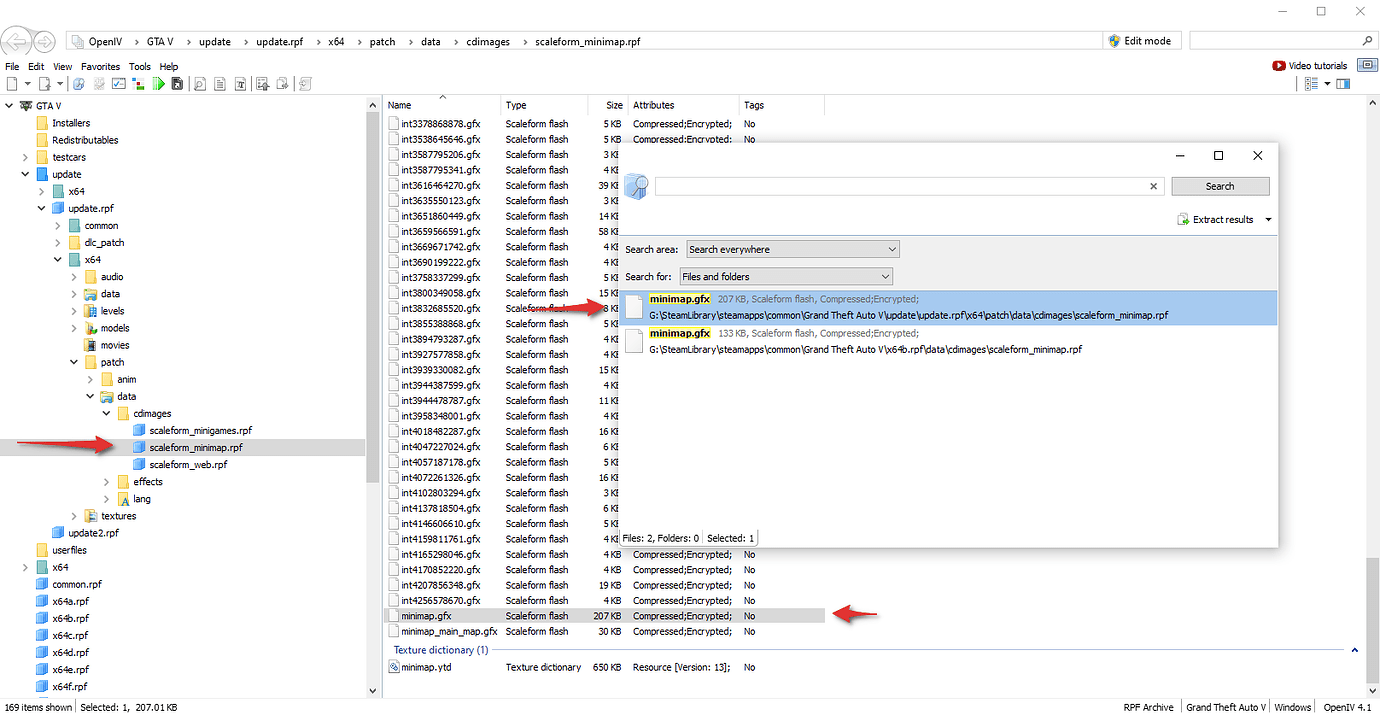Select the minimap.ytd texture dictionary file
The height and width of the screenshot is (714, 1380).
click(x=426, y=667)
